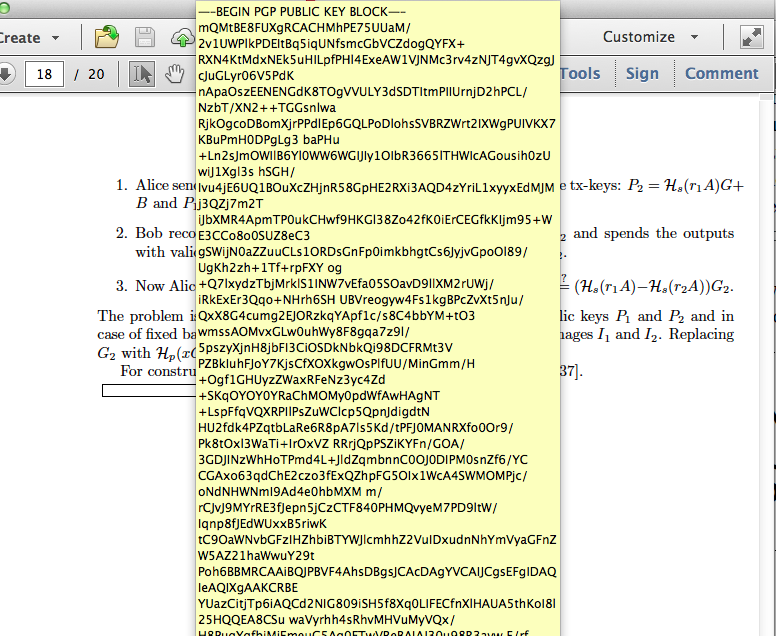
Task: Click the text 'KBuPmH0DPgLg3 baPHu'
Action: pyautogui.click(x=269, y=140)
